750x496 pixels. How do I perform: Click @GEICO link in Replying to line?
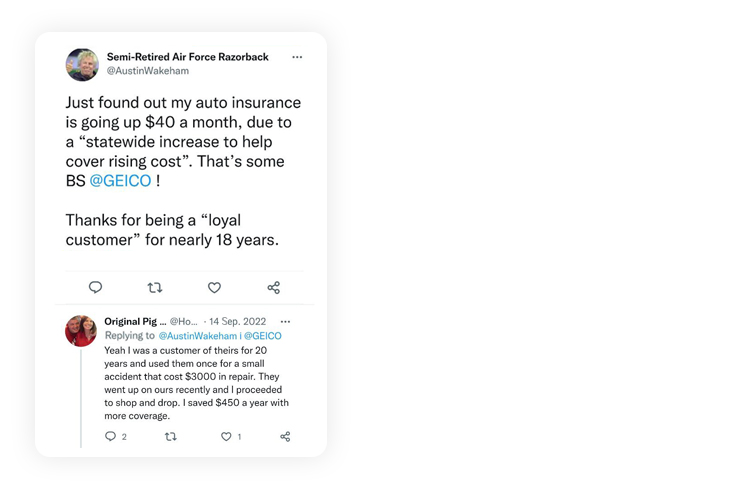(x=263, y=336)
